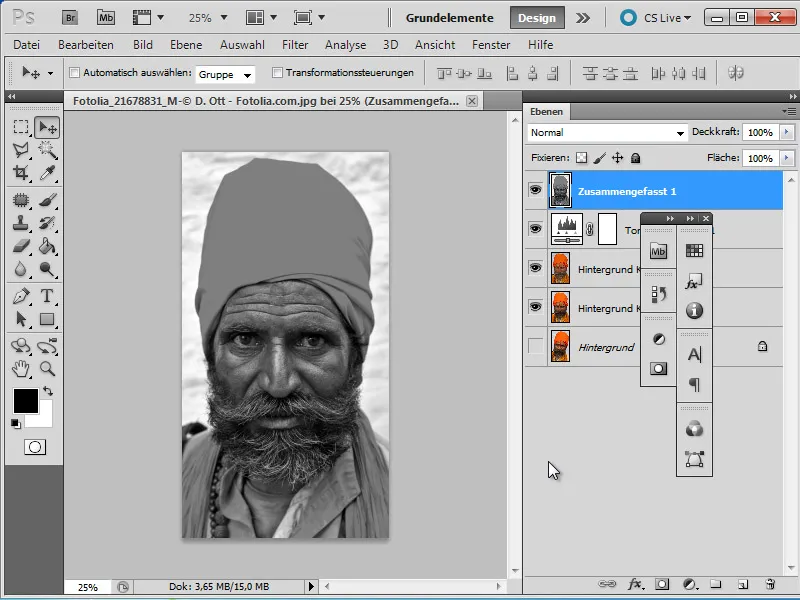Hide the Zusammengefasst 1 layer
The width and height of the screenshot is (800, 600).
(x=536, y=188)
